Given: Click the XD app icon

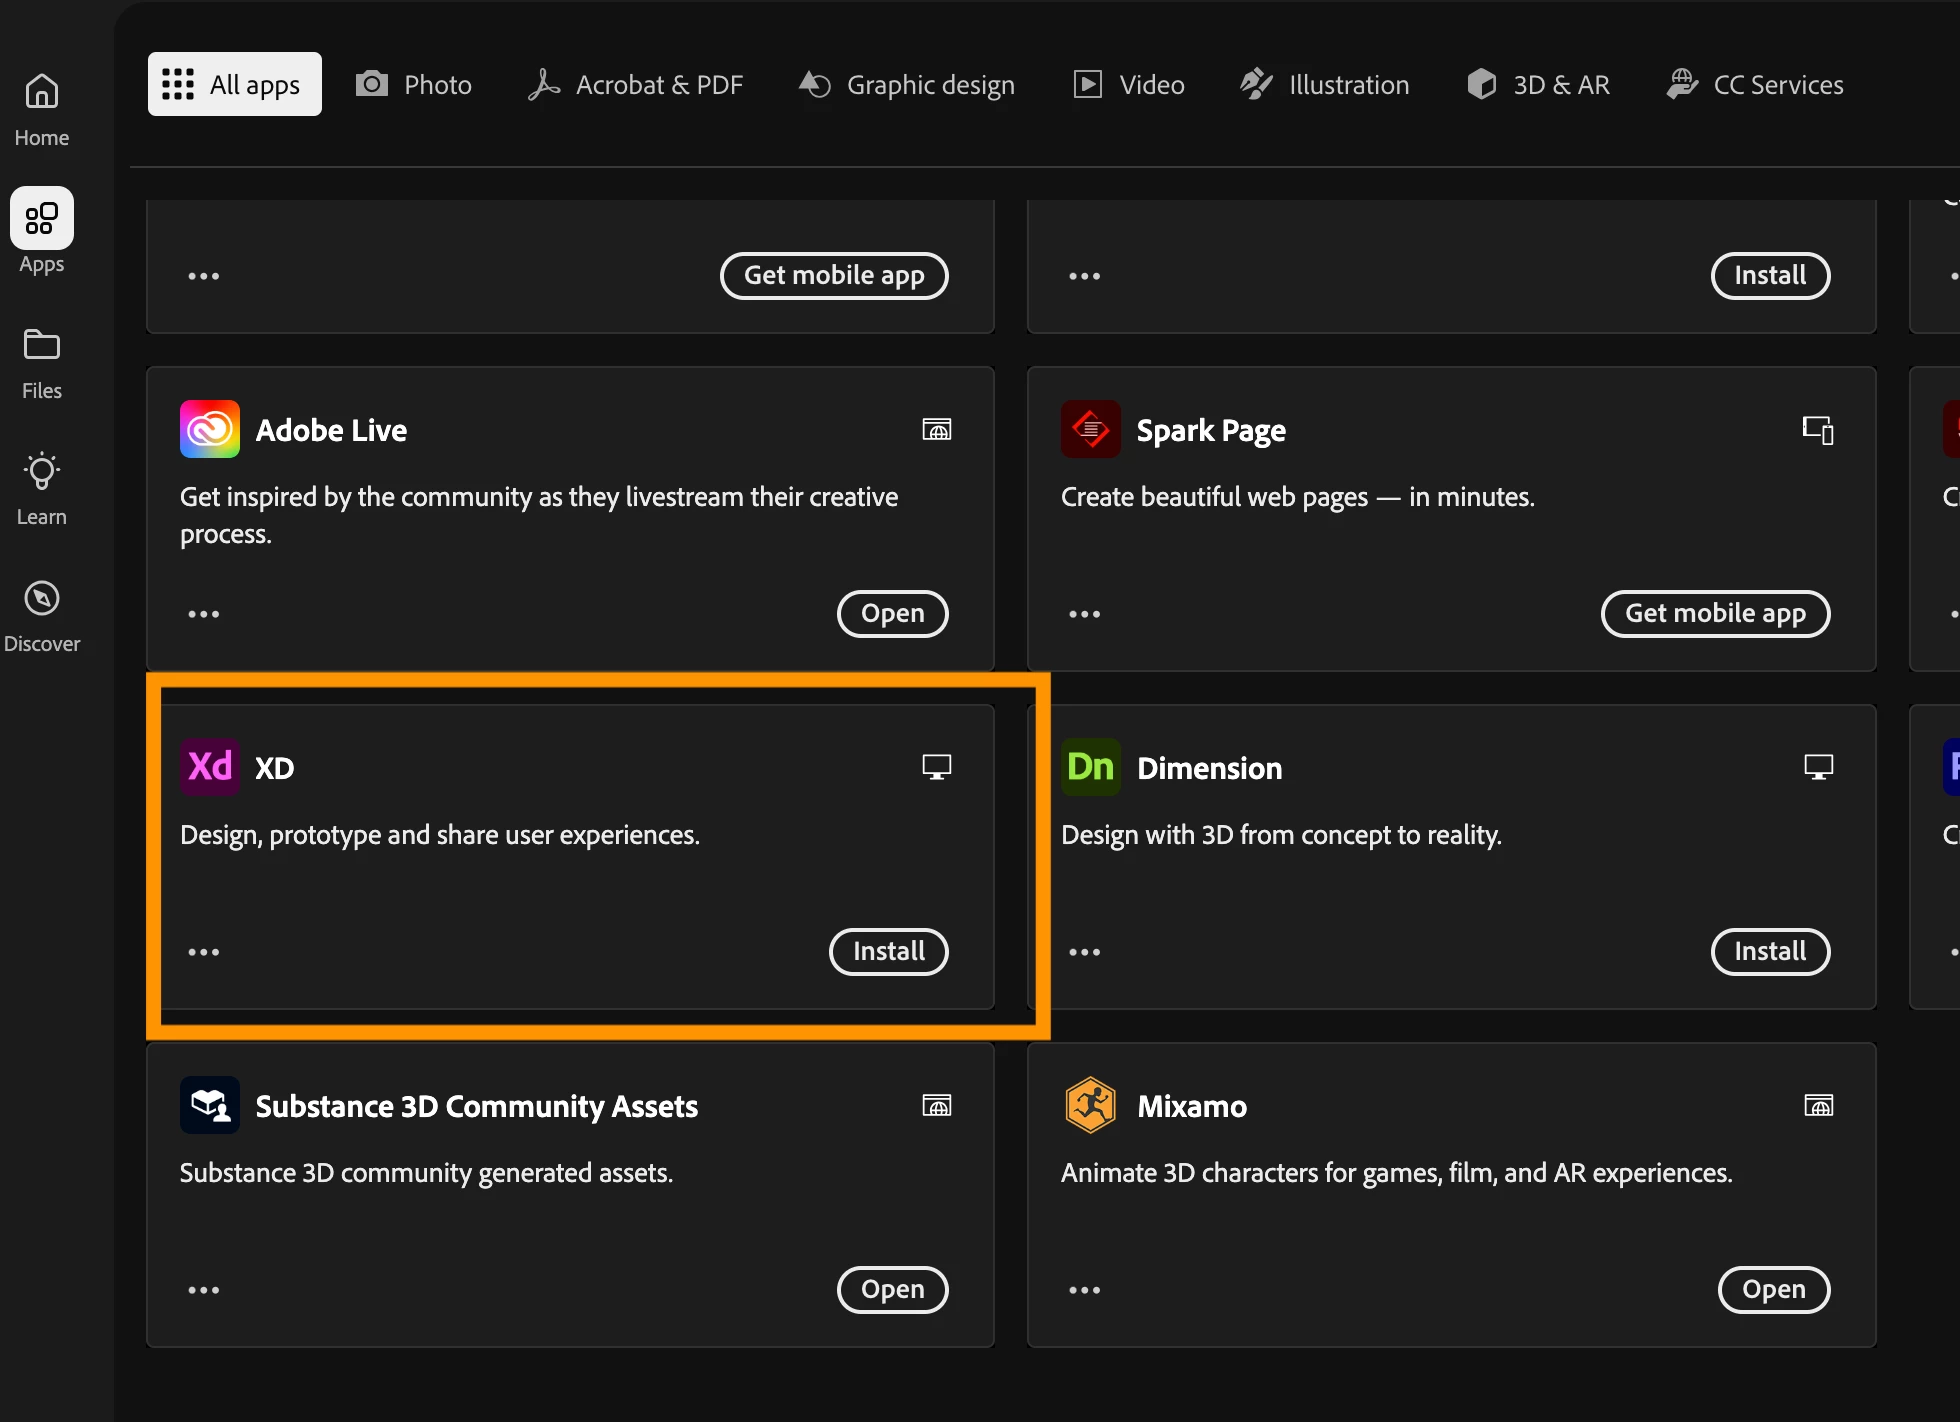Looking at the screenshot, I should [209, 767].
